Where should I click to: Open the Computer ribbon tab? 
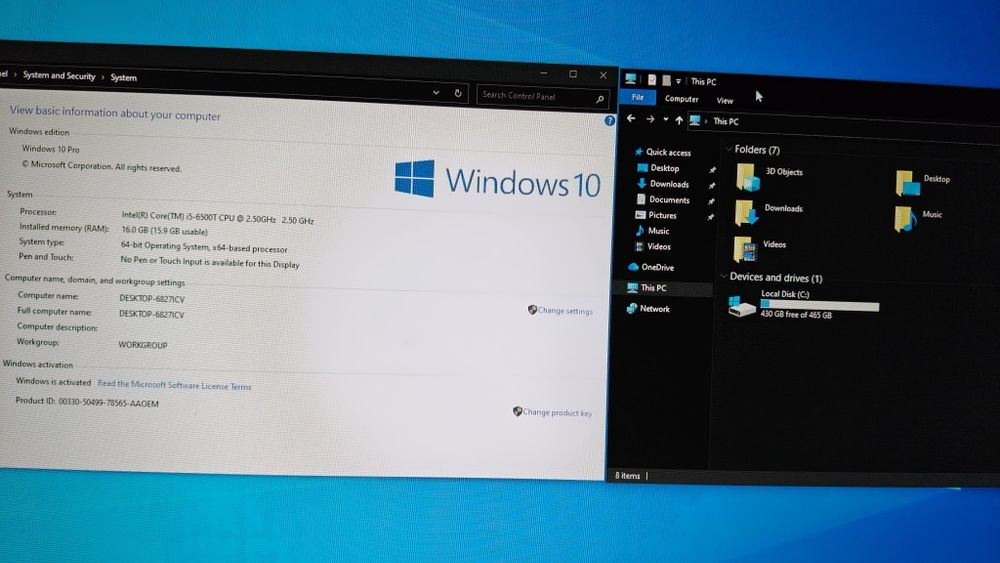681,99
